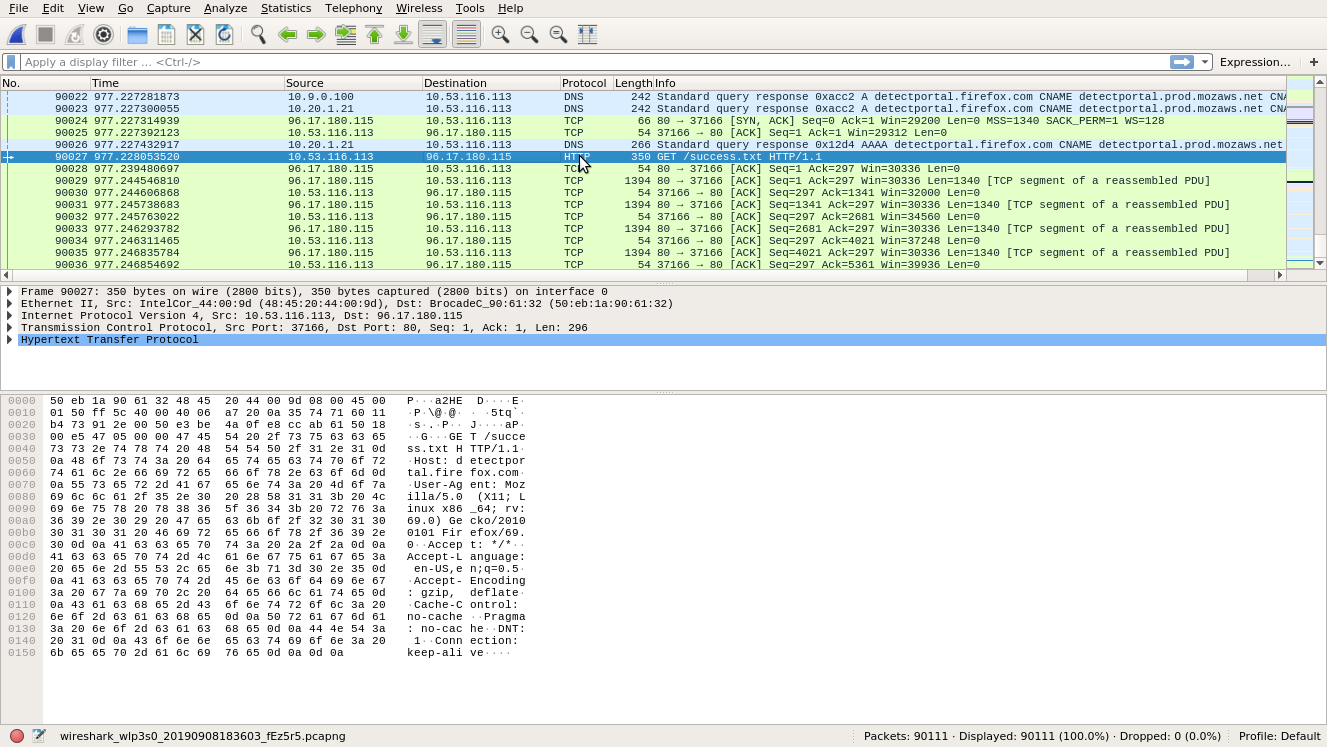Screen dimensions: 1327x747
Task: Click the display filter input field
Action: [595, 62]
